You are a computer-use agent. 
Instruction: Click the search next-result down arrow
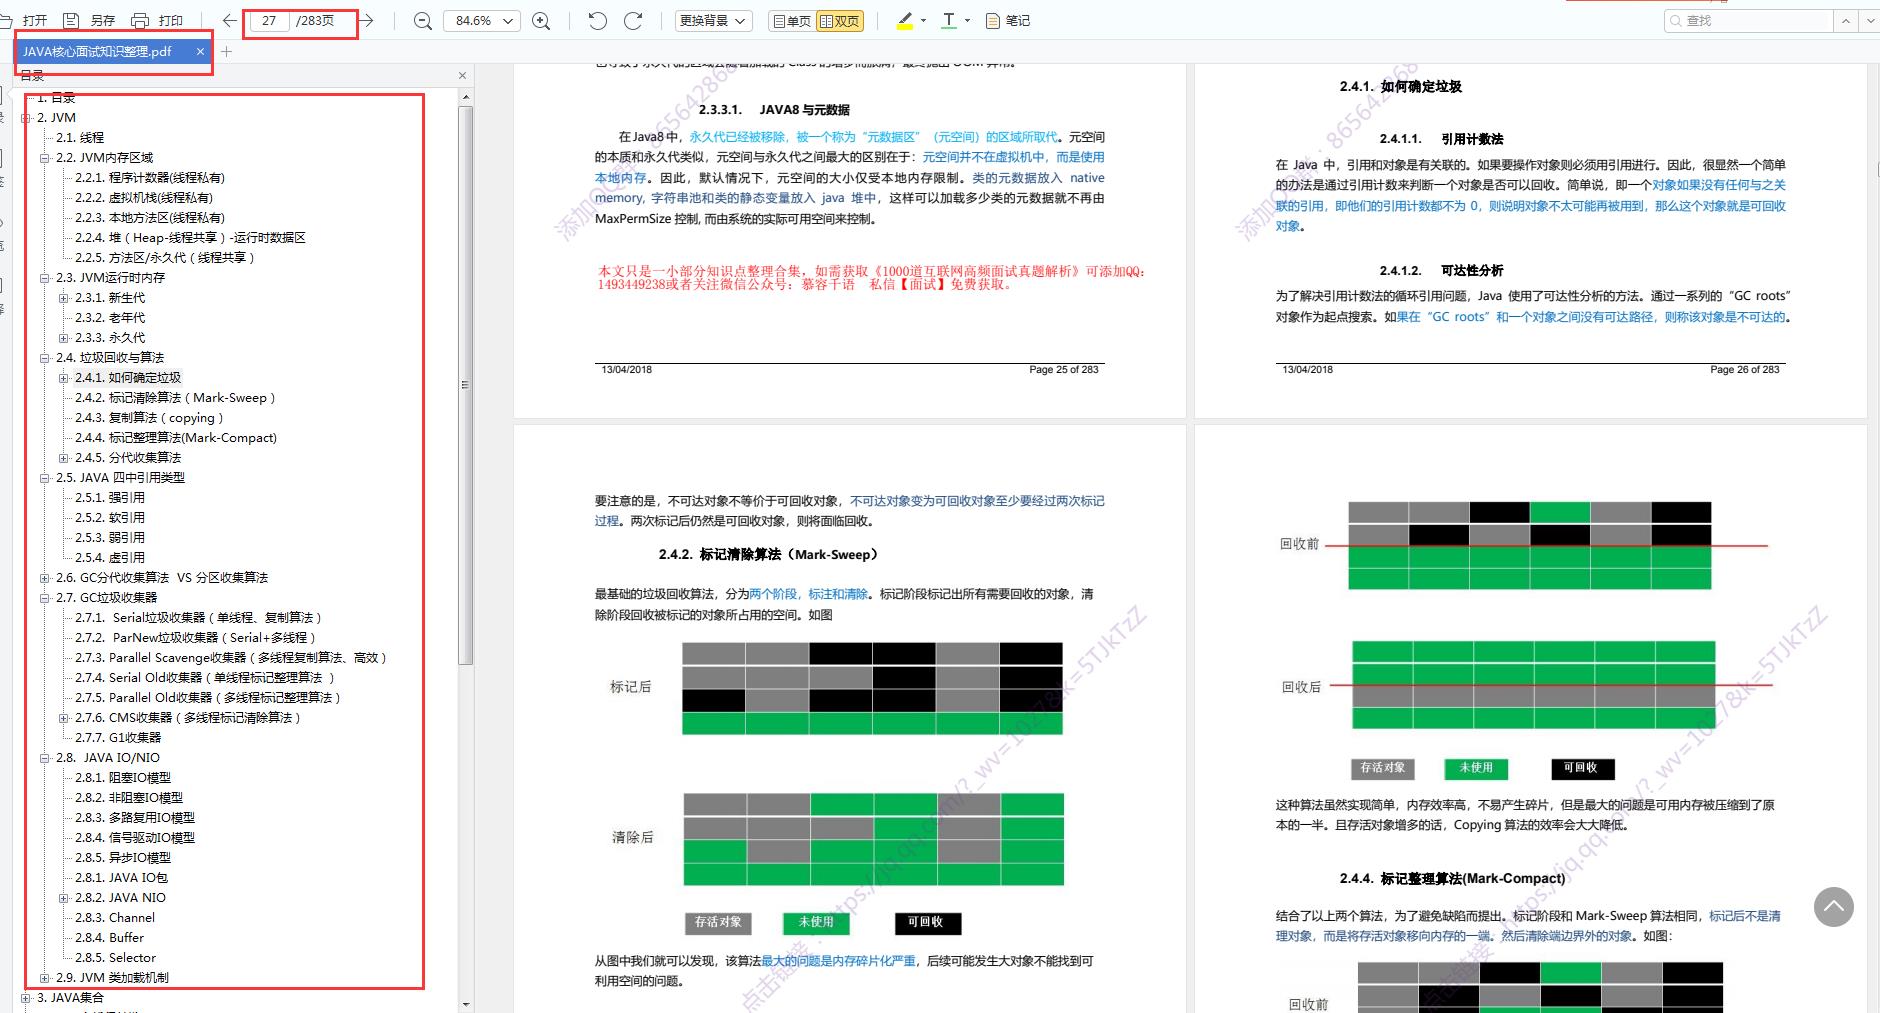point(1869,20)
